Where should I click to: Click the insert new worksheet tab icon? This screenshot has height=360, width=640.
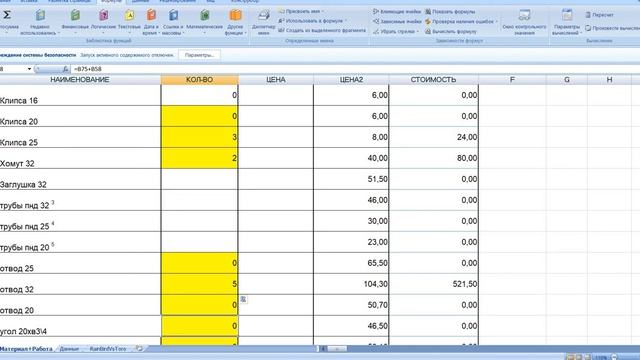tap(139, 349)
